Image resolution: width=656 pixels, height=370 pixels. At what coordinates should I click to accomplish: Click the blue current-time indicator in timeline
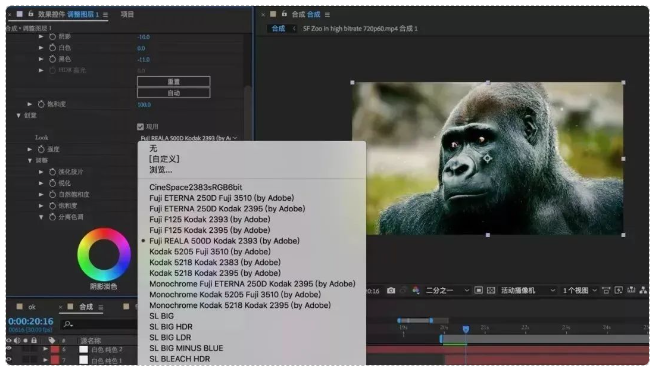pyautogui.click(x=466, y=330)
